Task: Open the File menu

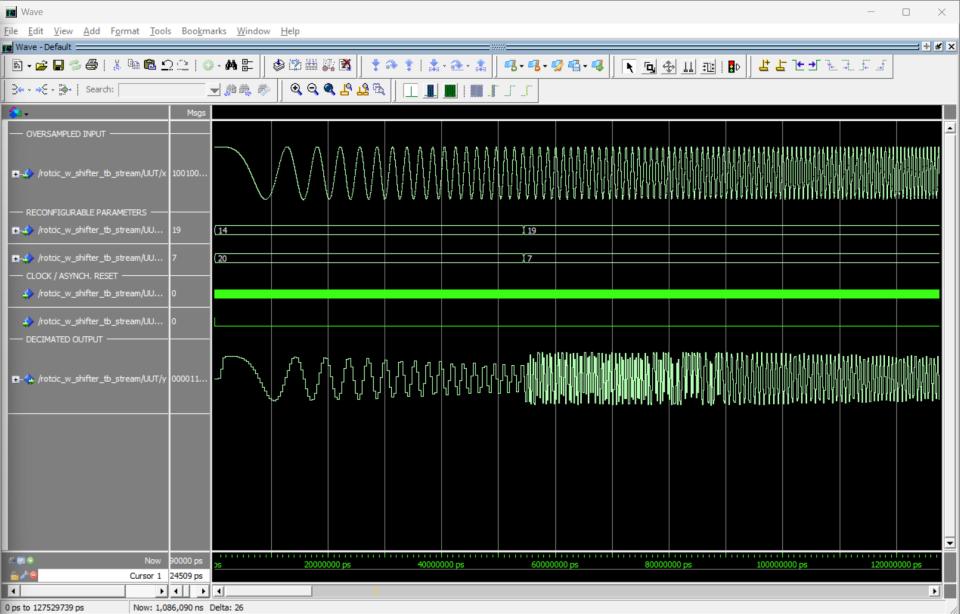Action: [11, 31]
